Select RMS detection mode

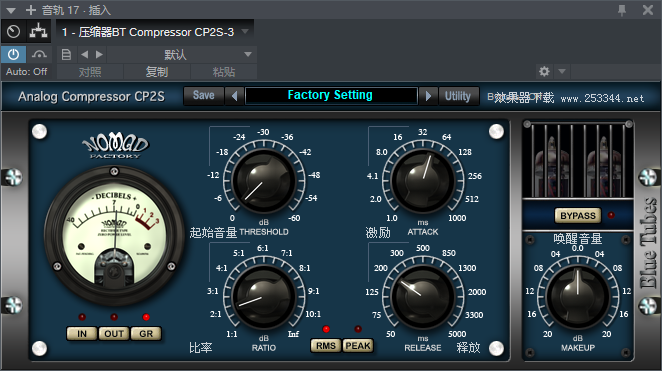[326, 346]
